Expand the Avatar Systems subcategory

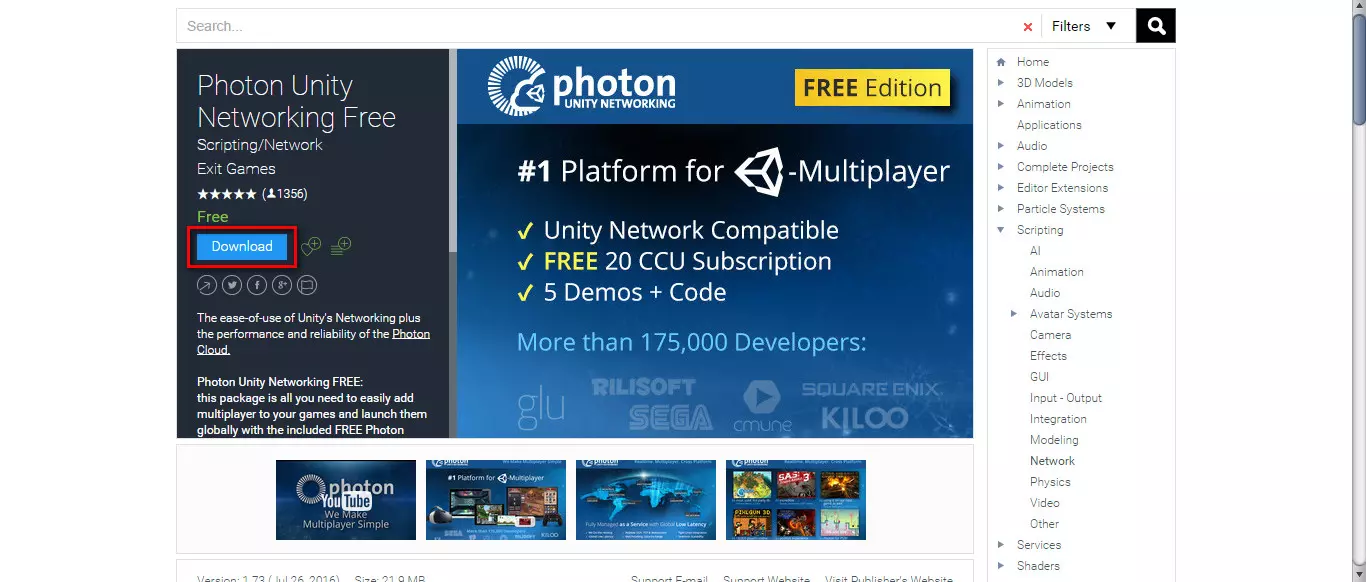[x=1015, y=313]
